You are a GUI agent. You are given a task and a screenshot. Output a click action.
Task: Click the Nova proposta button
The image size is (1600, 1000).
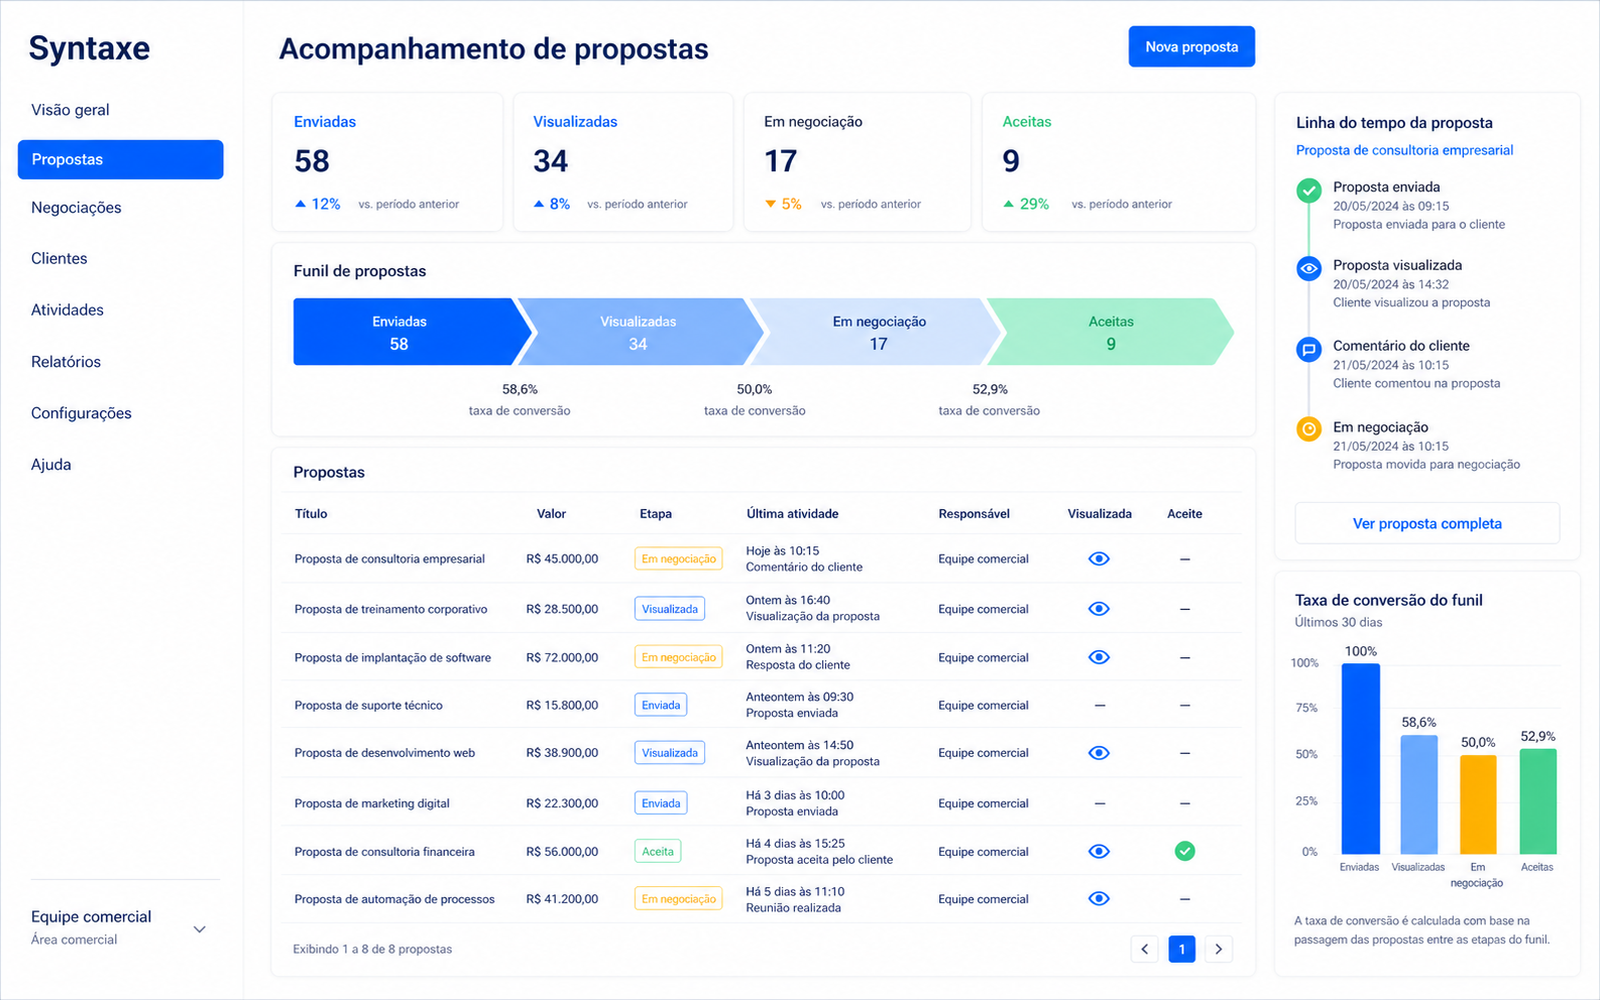pyautogui.click(x=1192, y=47)
